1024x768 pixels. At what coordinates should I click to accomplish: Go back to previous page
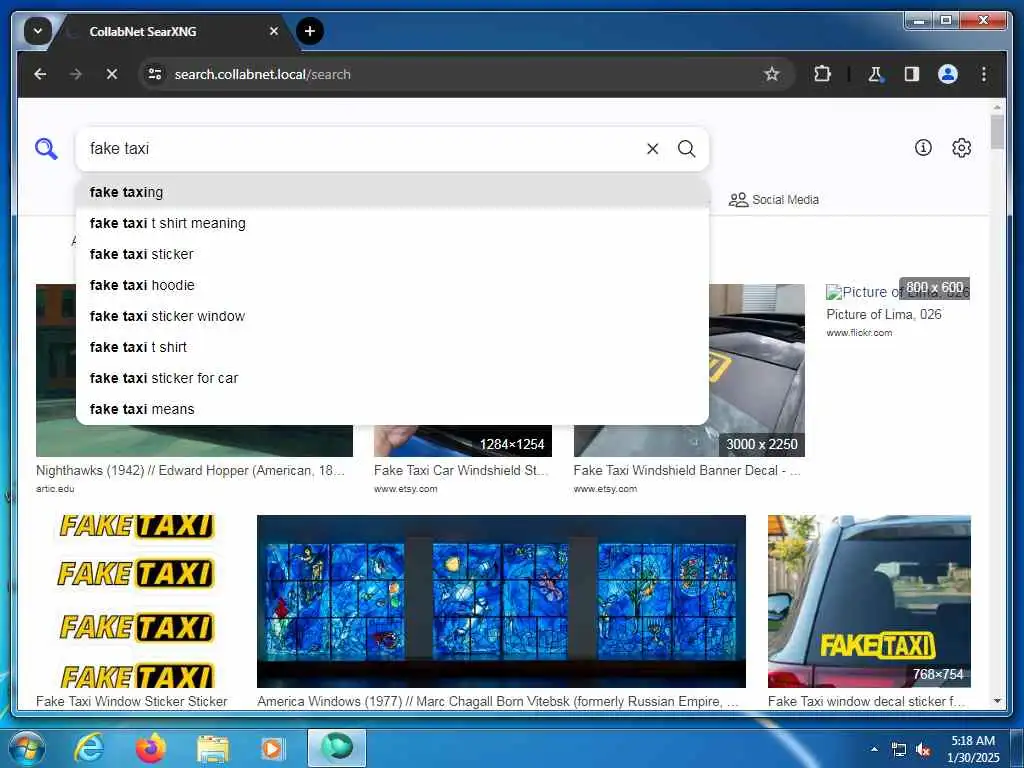tap(40, 74)
